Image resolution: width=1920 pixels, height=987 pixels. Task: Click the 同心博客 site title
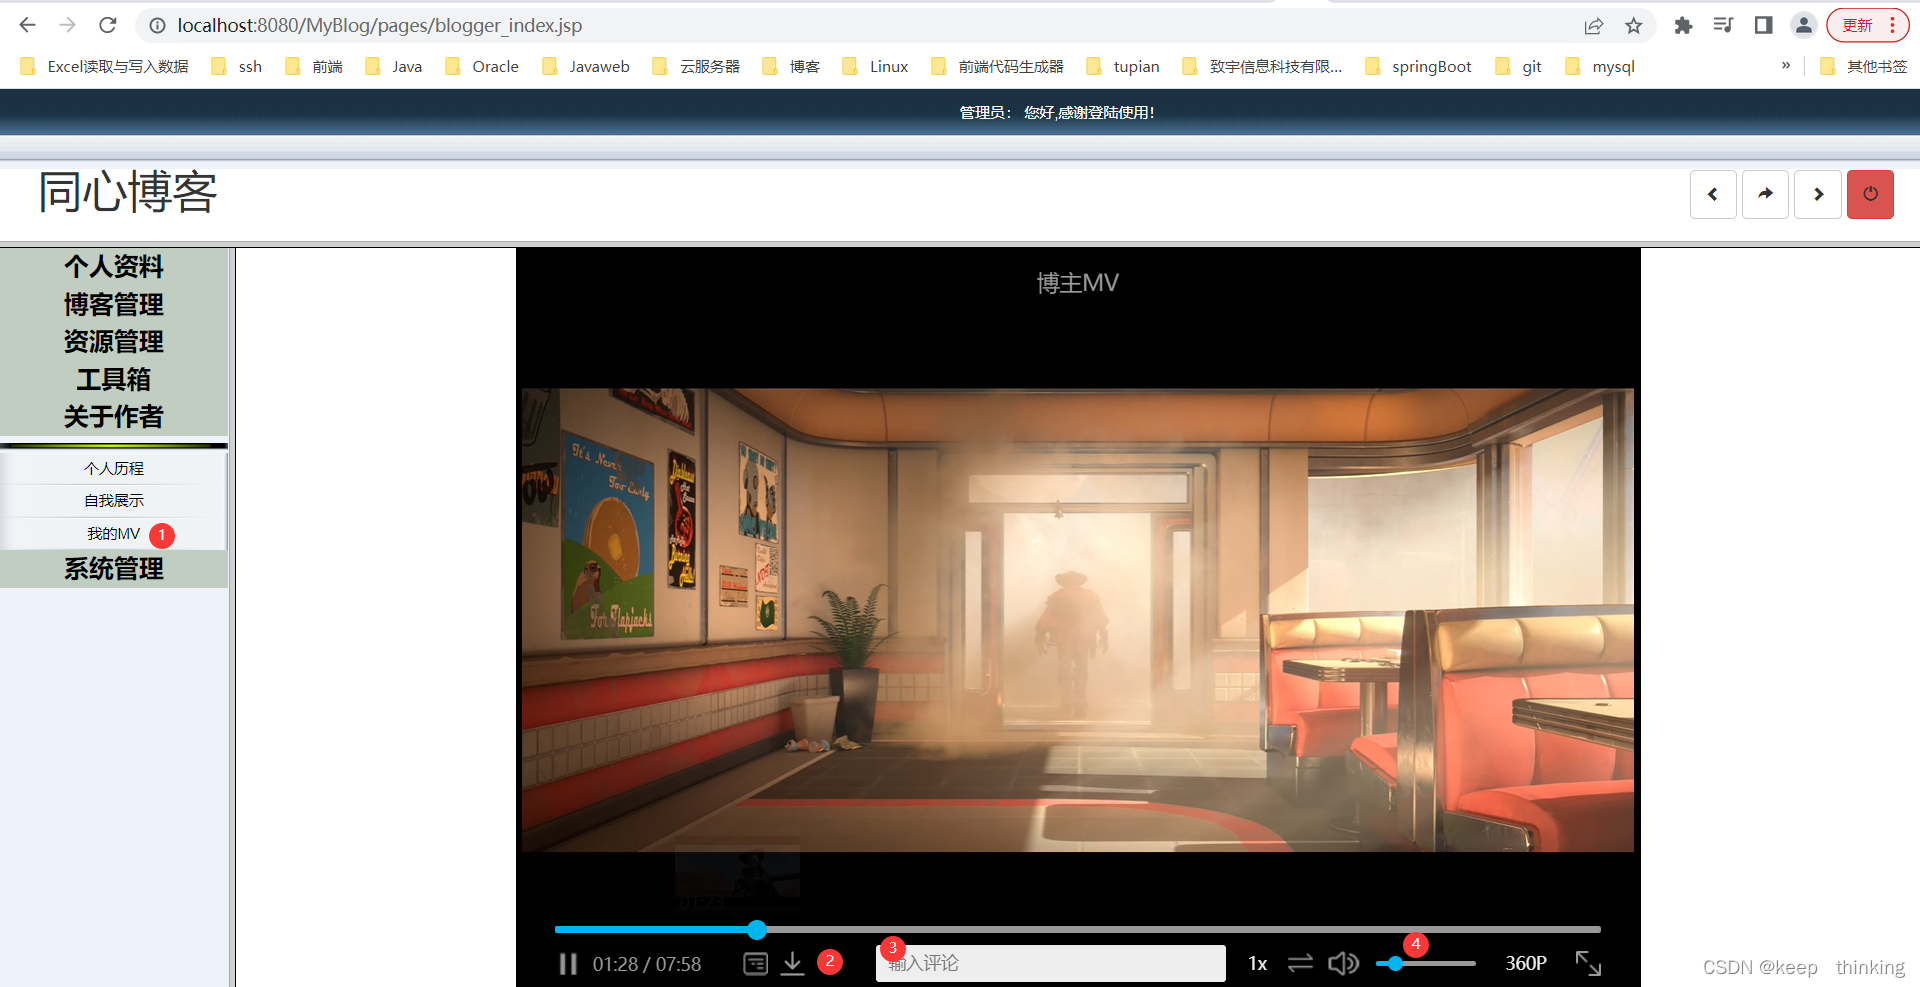(127, 192)
